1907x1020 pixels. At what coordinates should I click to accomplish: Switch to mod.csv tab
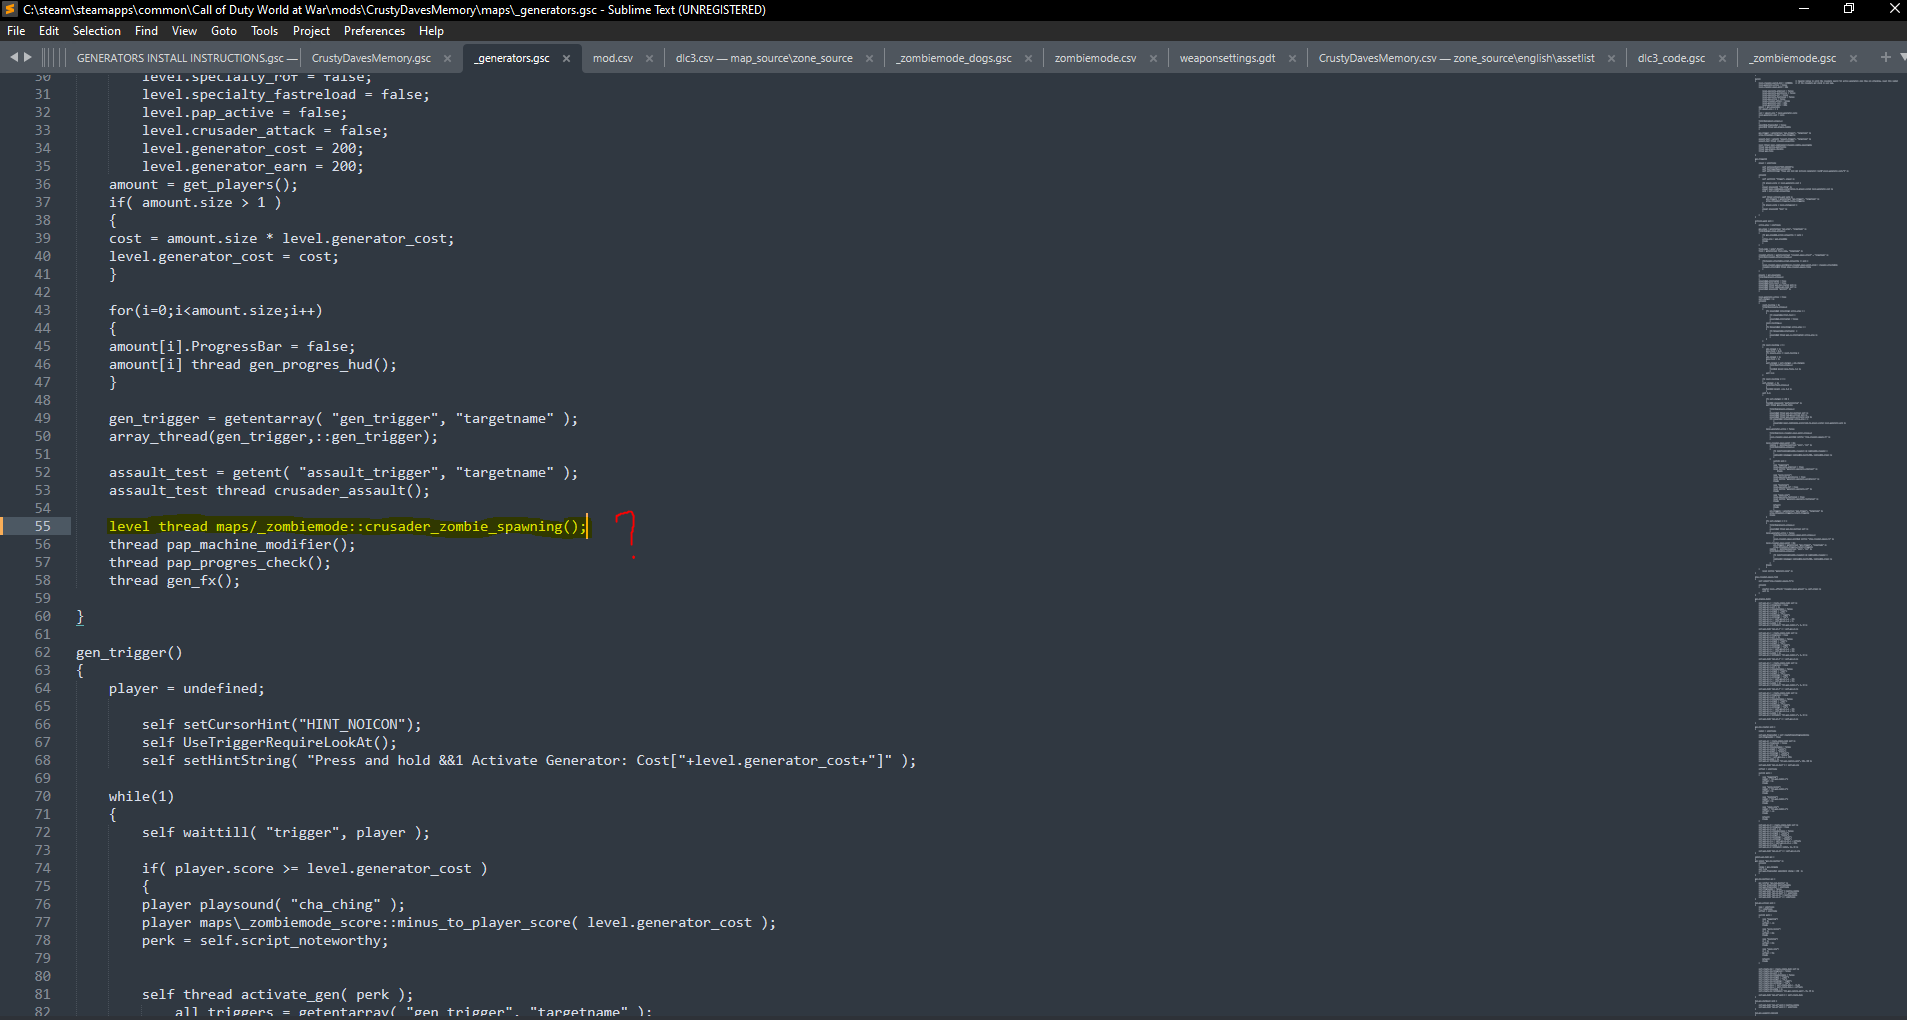click(612, 58)
